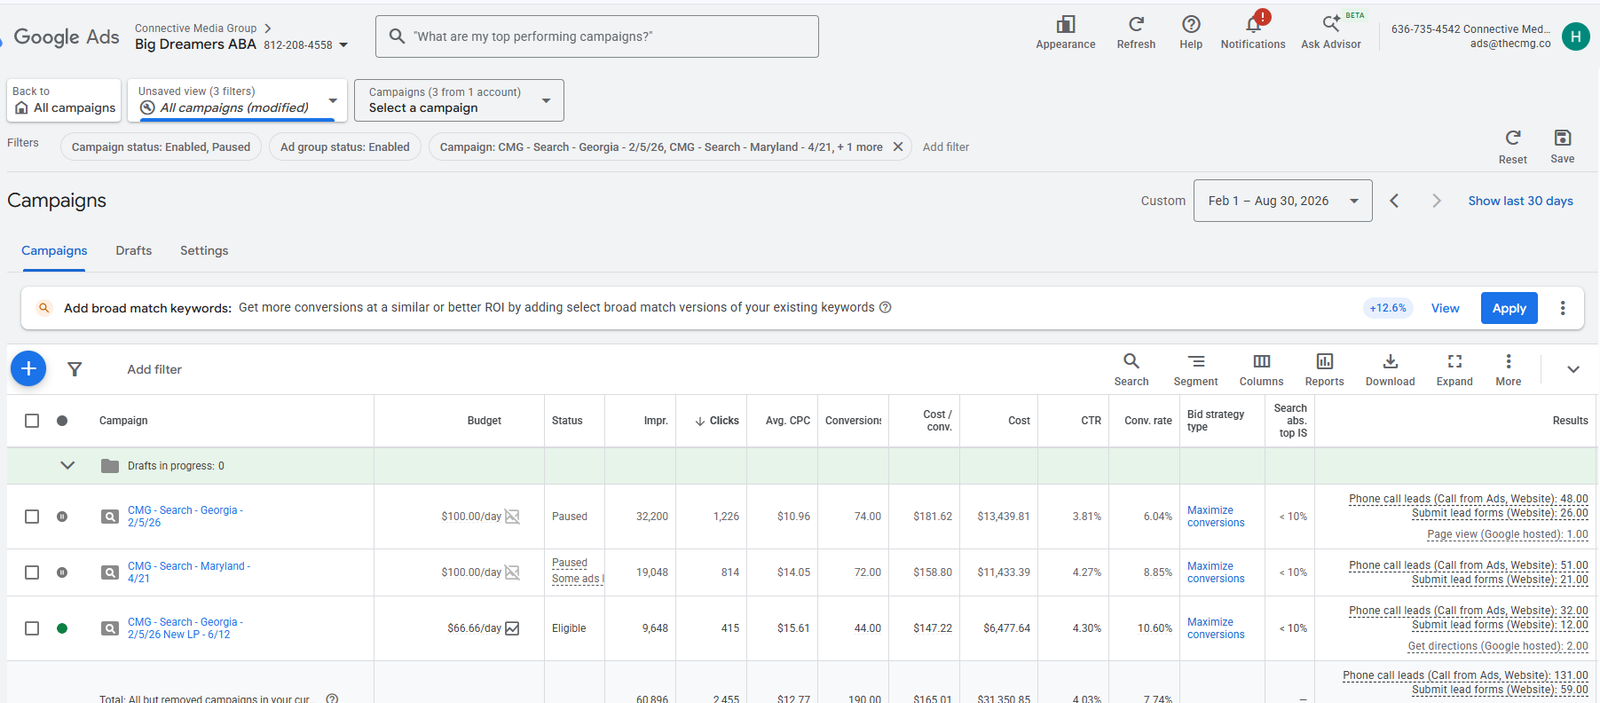Click the blue plus new campaign button
This screenshot has height=703, width=1600.
point(28,368)
